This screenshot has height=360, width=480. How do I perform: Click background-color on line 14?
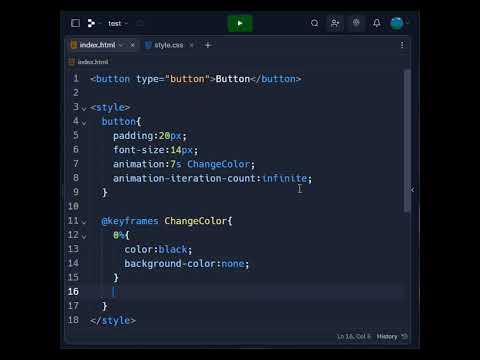(170, 264)
